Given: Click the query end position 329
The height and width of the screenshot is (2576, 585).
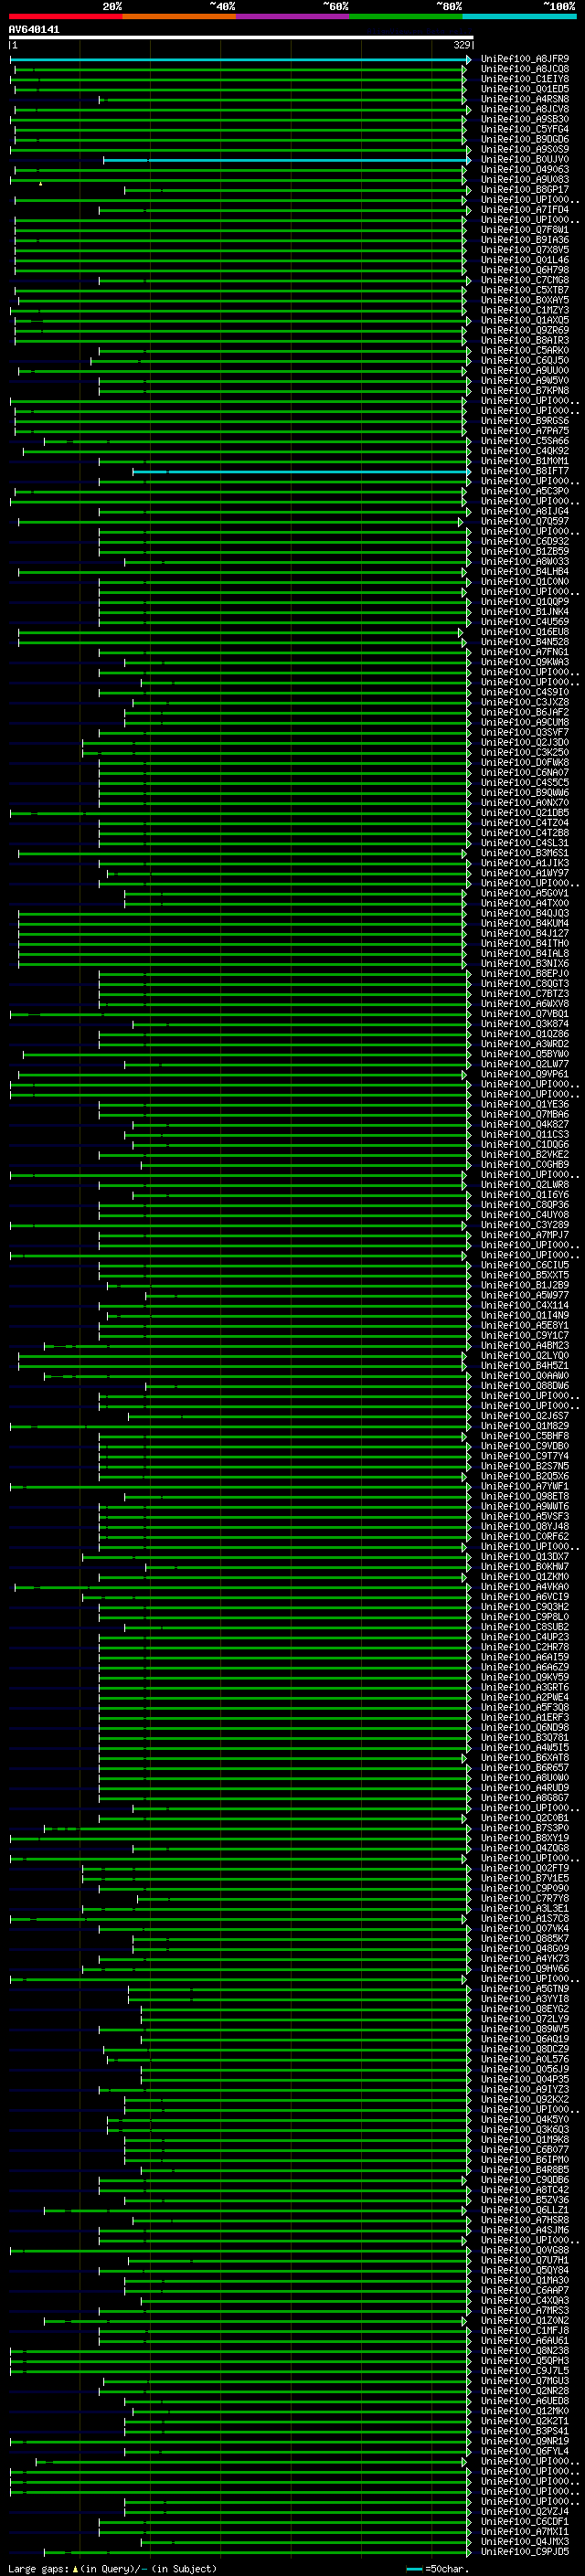Looking at the screenshot, I should point(462,45).
